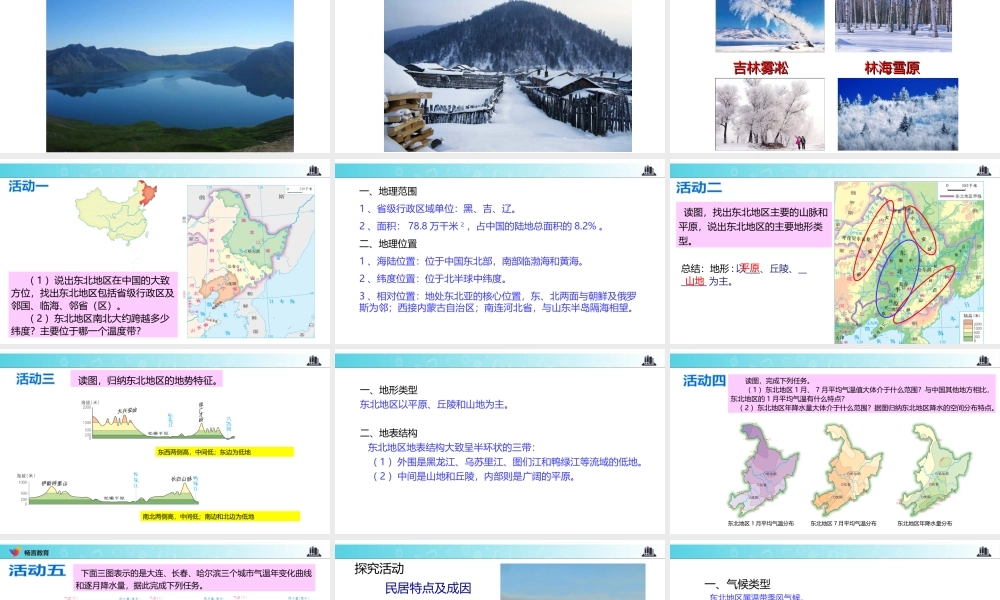Click the 民居特点及成因 subtitle
The image size is (1000, 600).
point(428,588)
